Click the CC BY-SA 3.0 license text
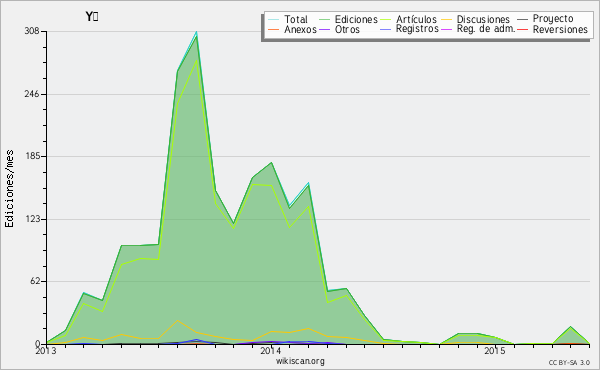 [x=569, y=363]
